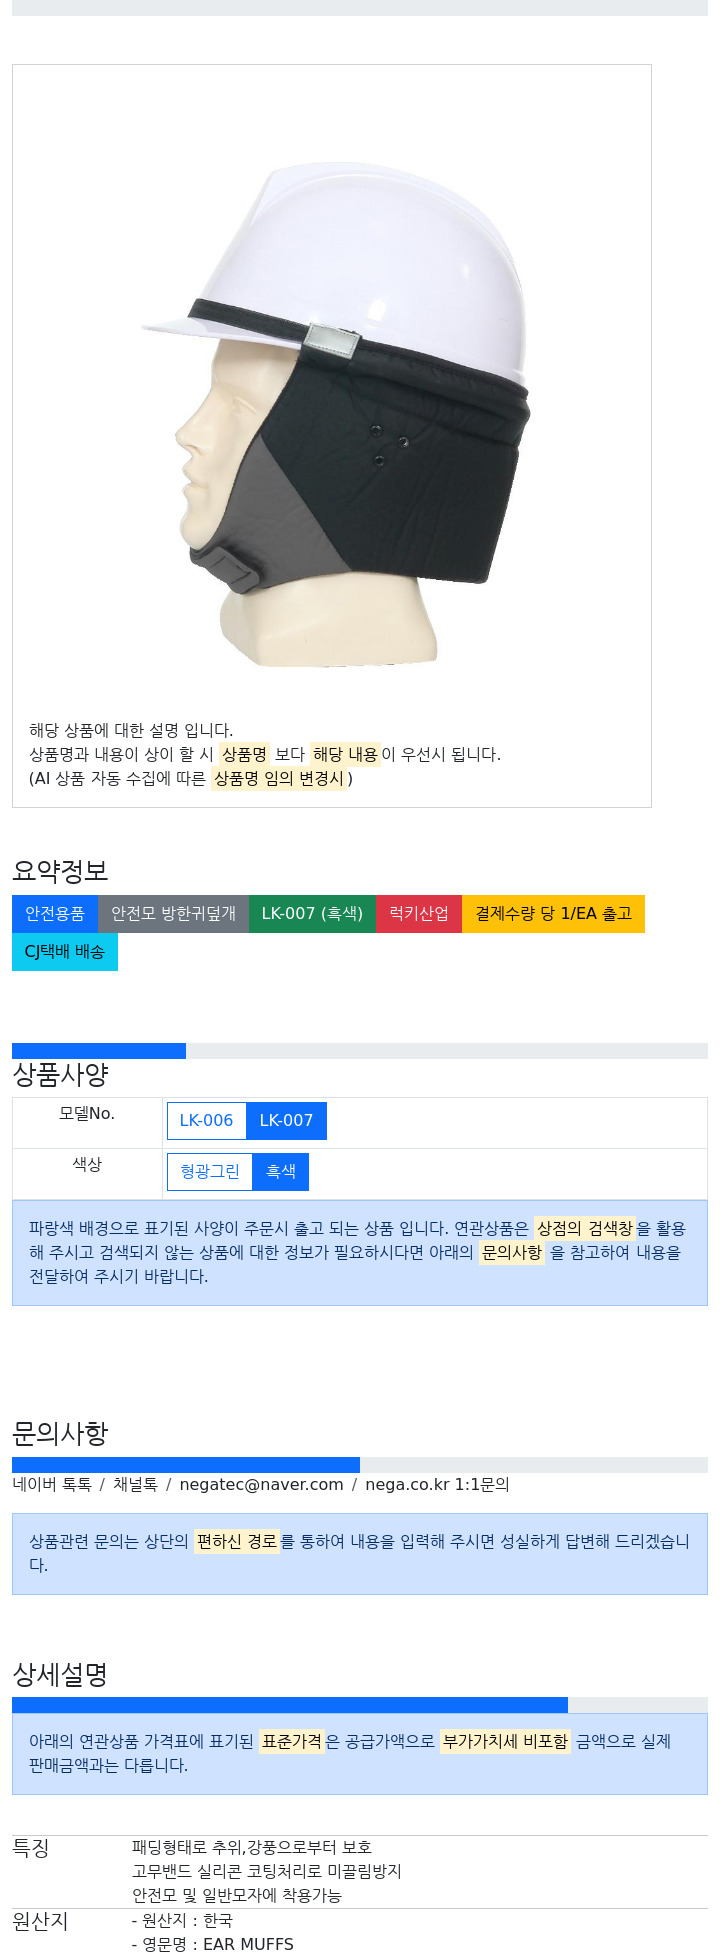The height and width of the screenshot is (1957, 720).
Task: Click the negatec@naver.com email address
Action: coord(261,1485)
